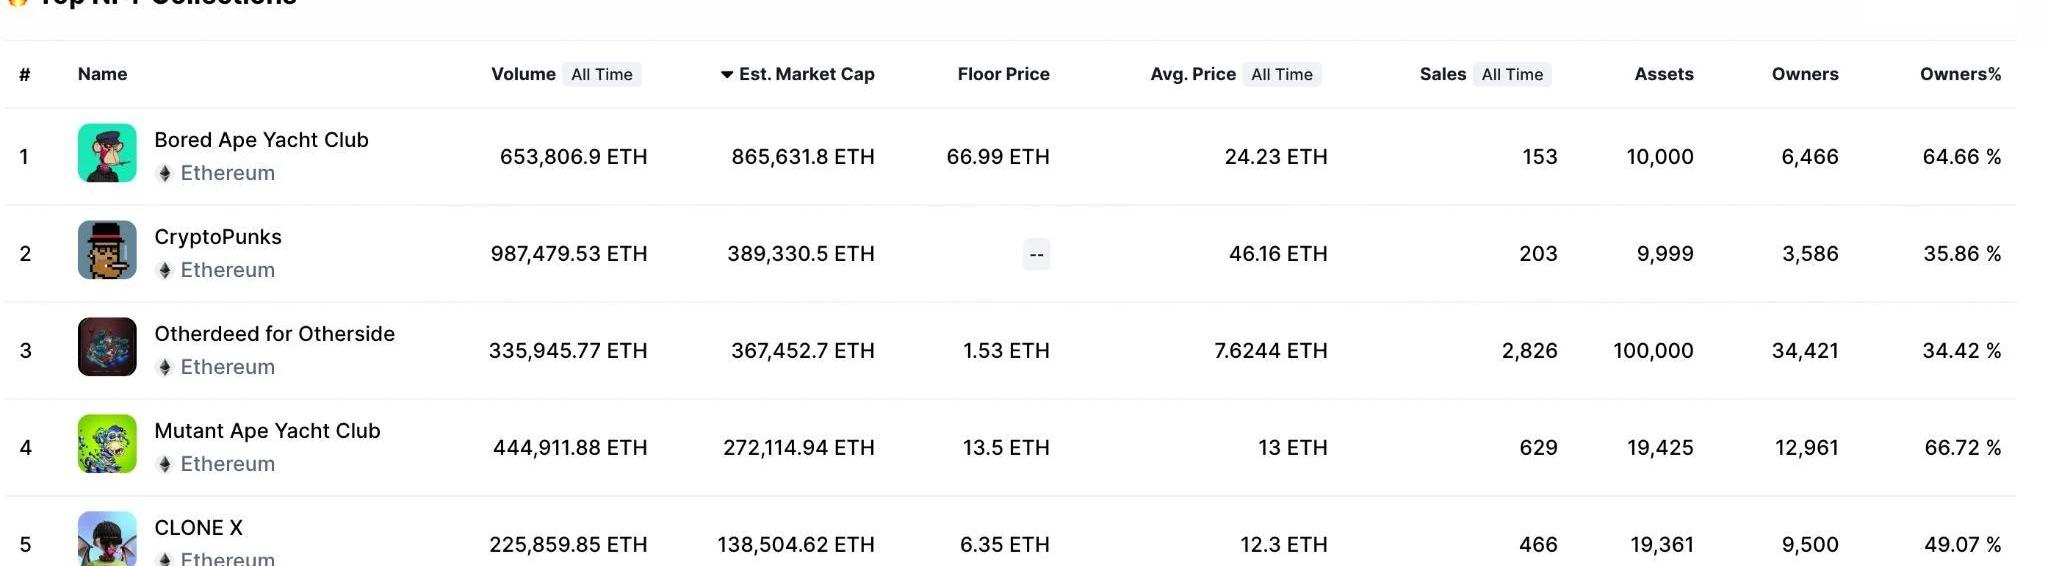The width and height of the screenshot is (2048, 566).
Task: Open the Volume All Time dropdown
Action: (x=602, y=74)
